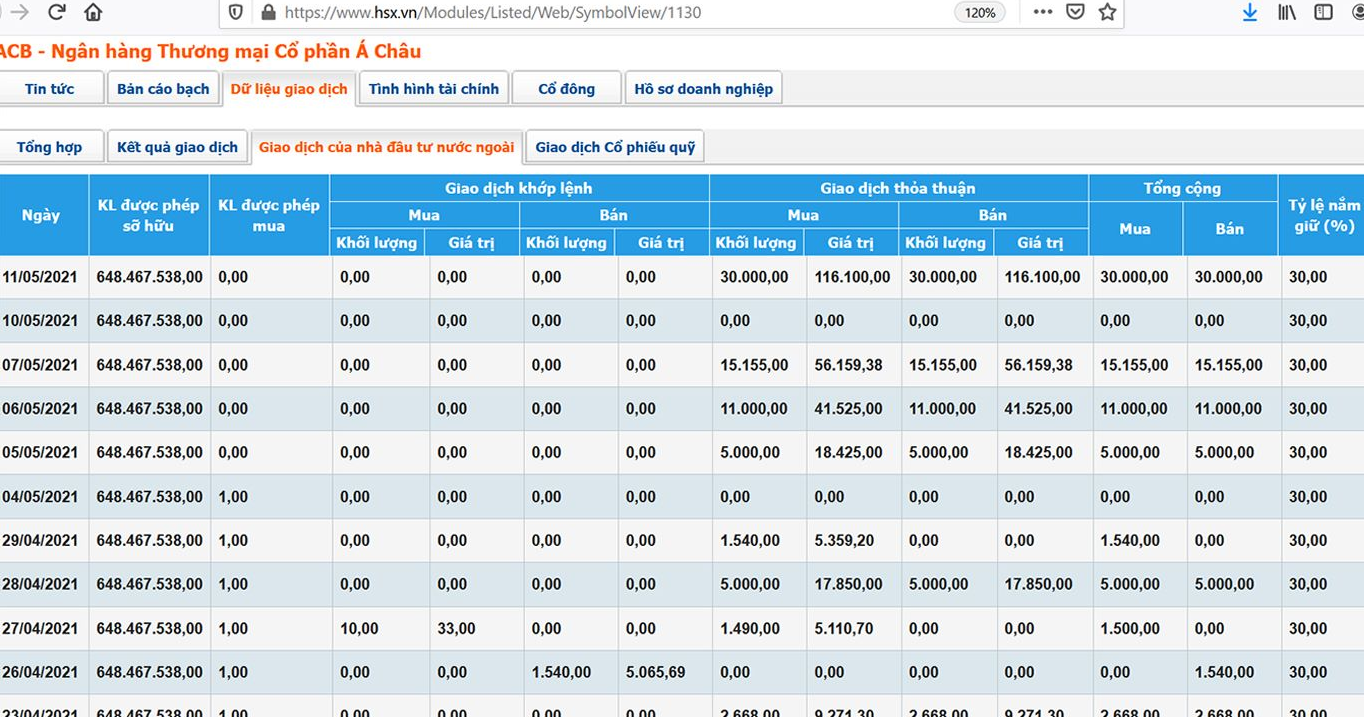Click the 120% zoom level badge
Viewport: 1364px width, 717px height.
(x=980, y=12)
